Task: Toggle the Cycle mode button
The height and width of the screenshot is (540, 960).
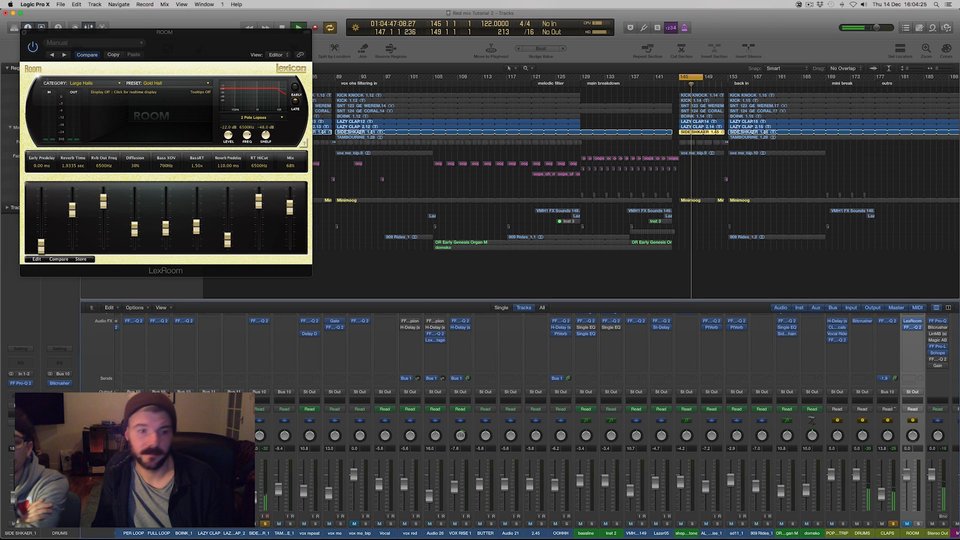Action: coord(329,28)
